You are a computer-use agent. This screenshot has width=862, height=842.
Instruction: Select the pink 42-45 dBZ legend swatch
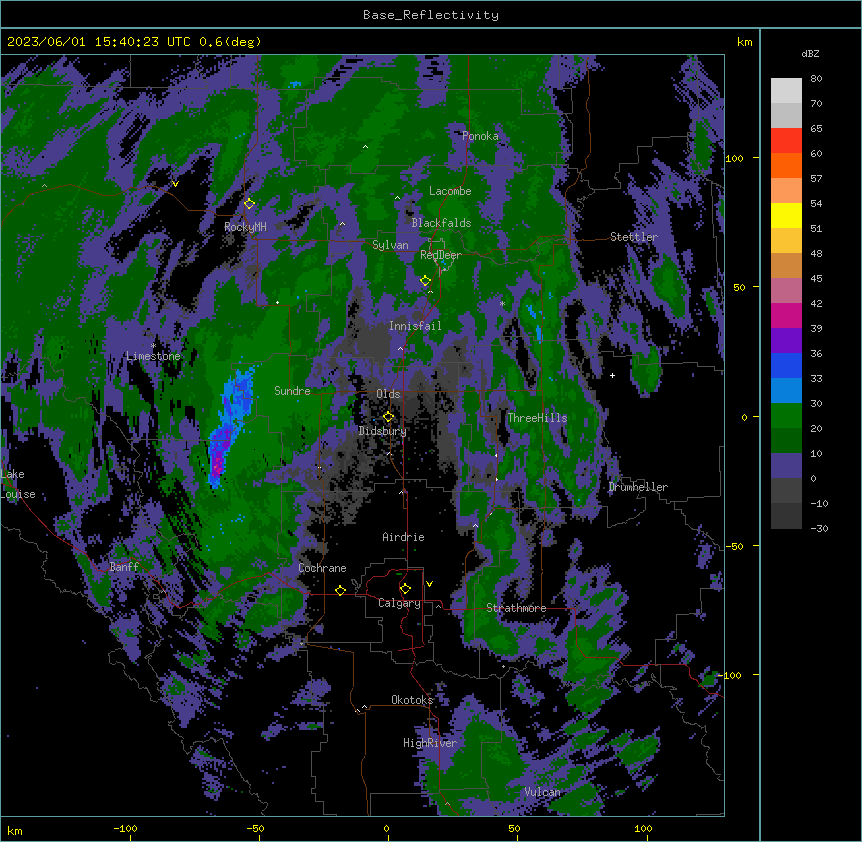tap(786, 291)
